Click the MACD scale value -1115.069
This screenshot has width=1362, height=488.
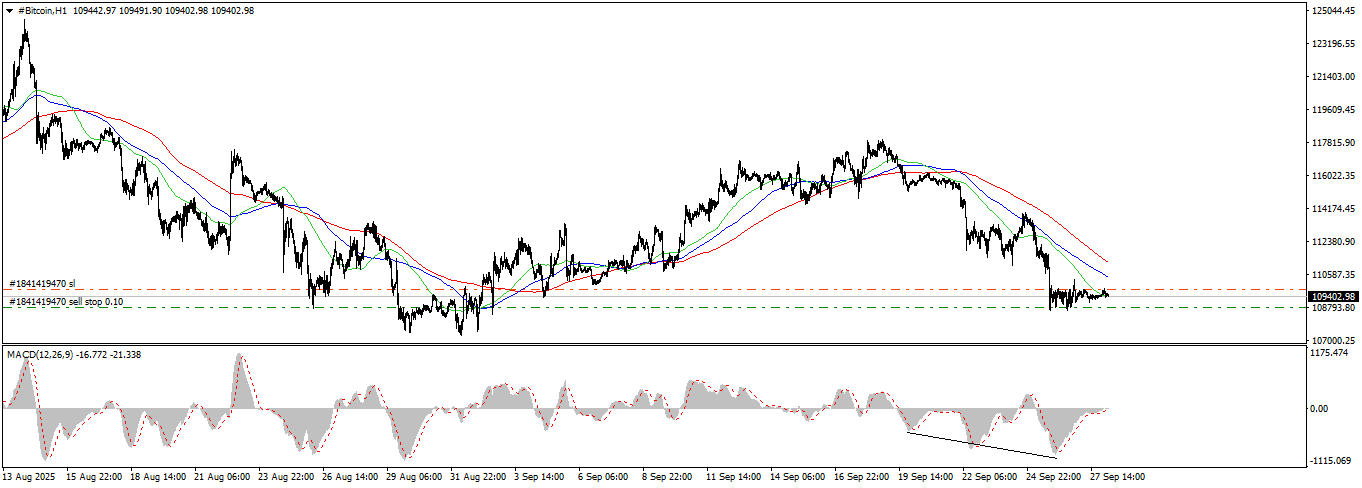pyautogui.click(x=1330, y=461)
